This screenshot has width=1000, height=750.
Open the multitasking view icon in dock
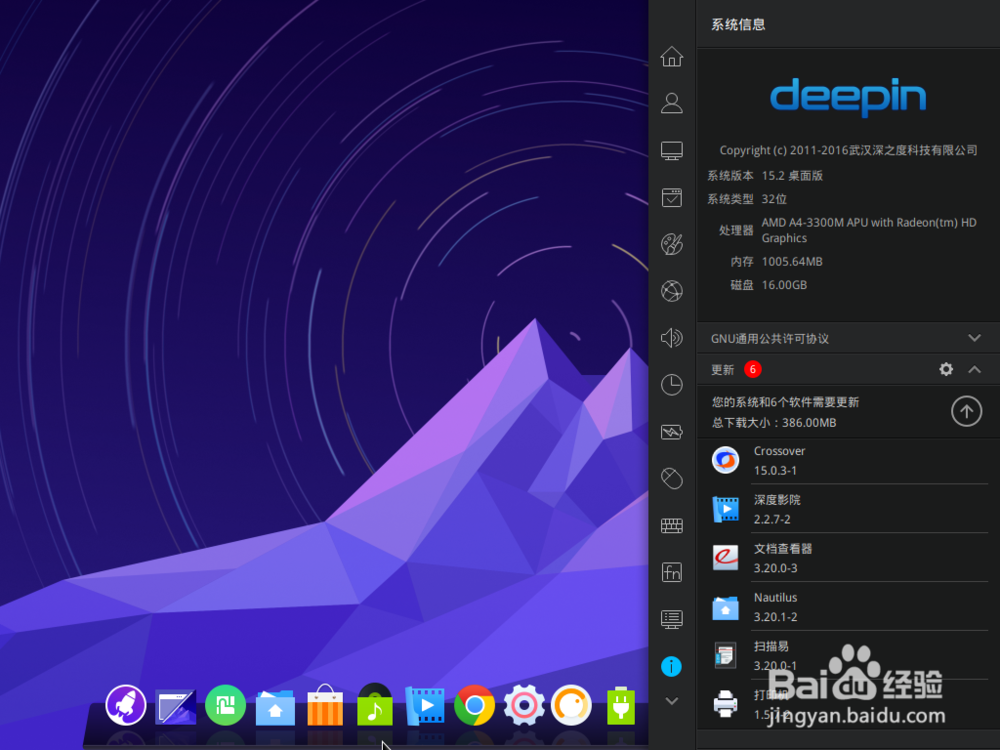[x=175, y=707]
